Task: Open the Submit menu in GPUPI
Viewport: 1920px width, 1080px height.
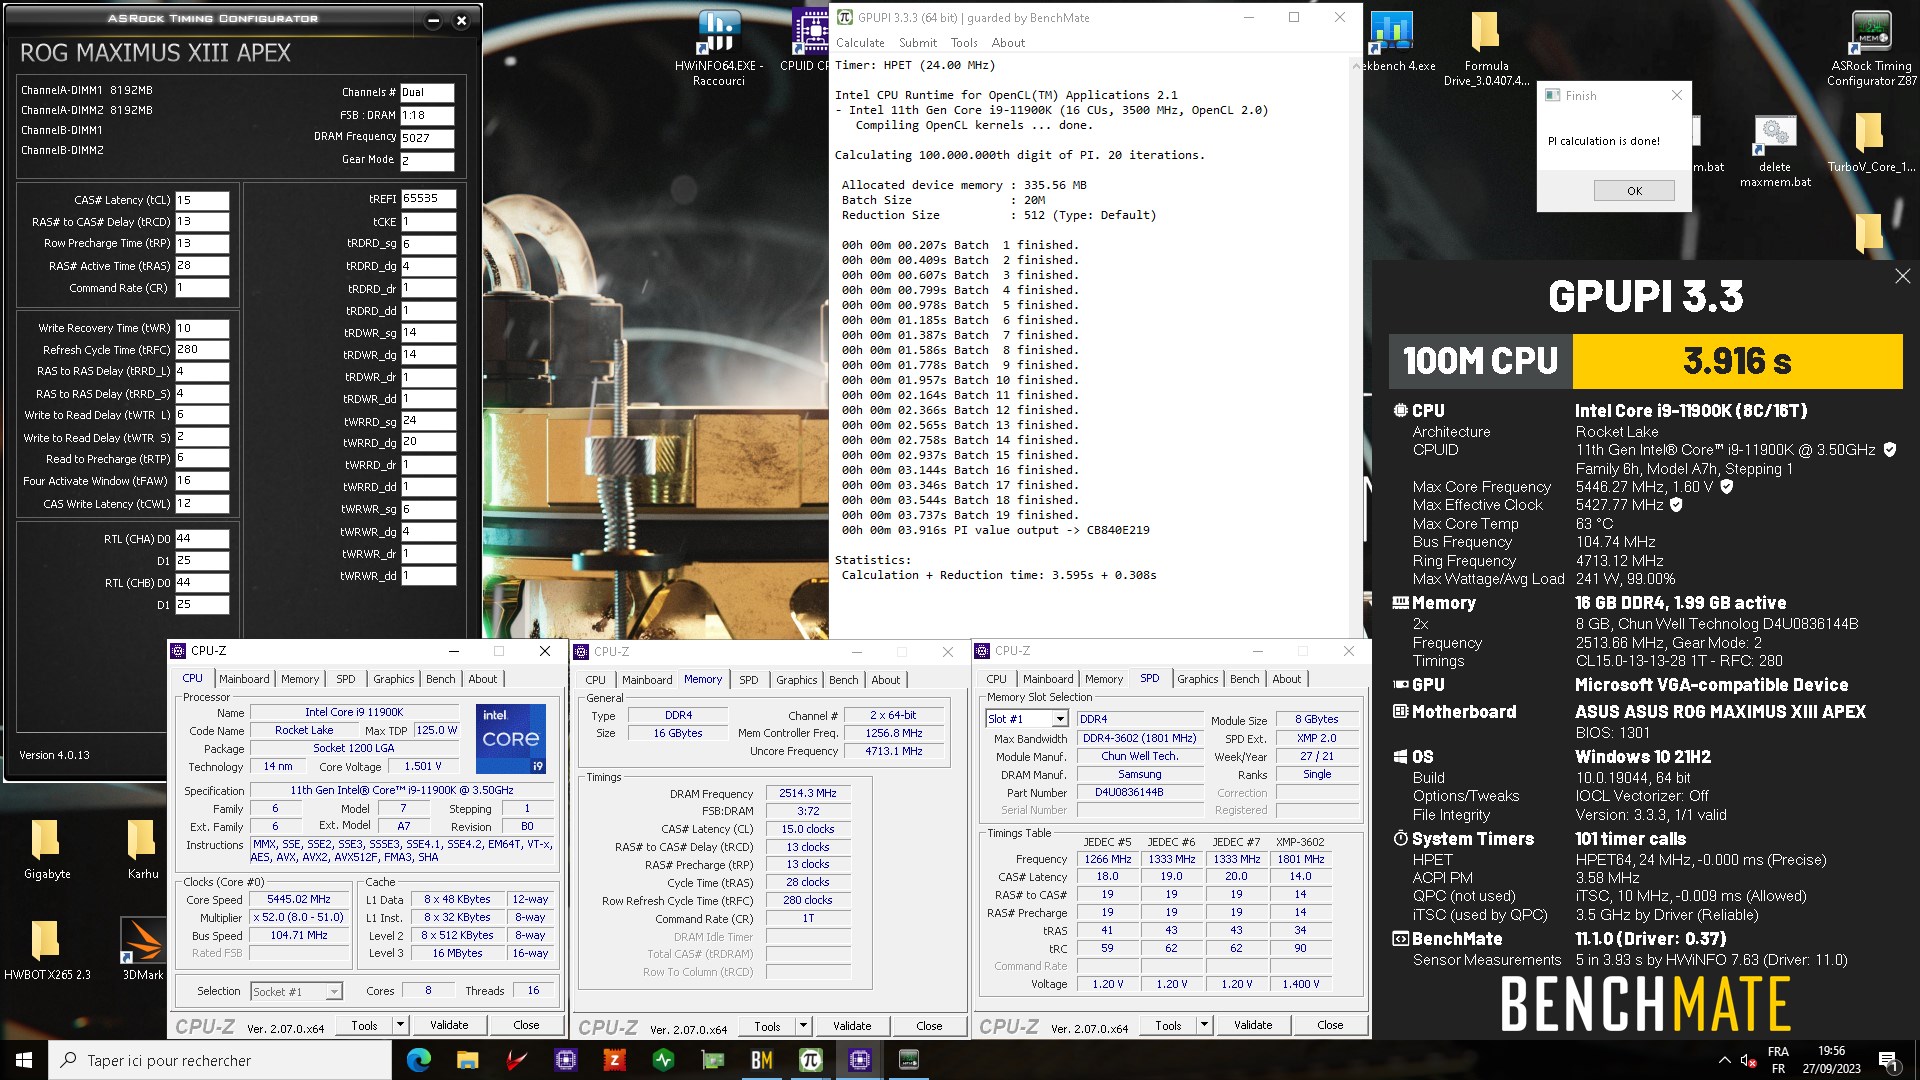Action: click(x=917, y=43)
